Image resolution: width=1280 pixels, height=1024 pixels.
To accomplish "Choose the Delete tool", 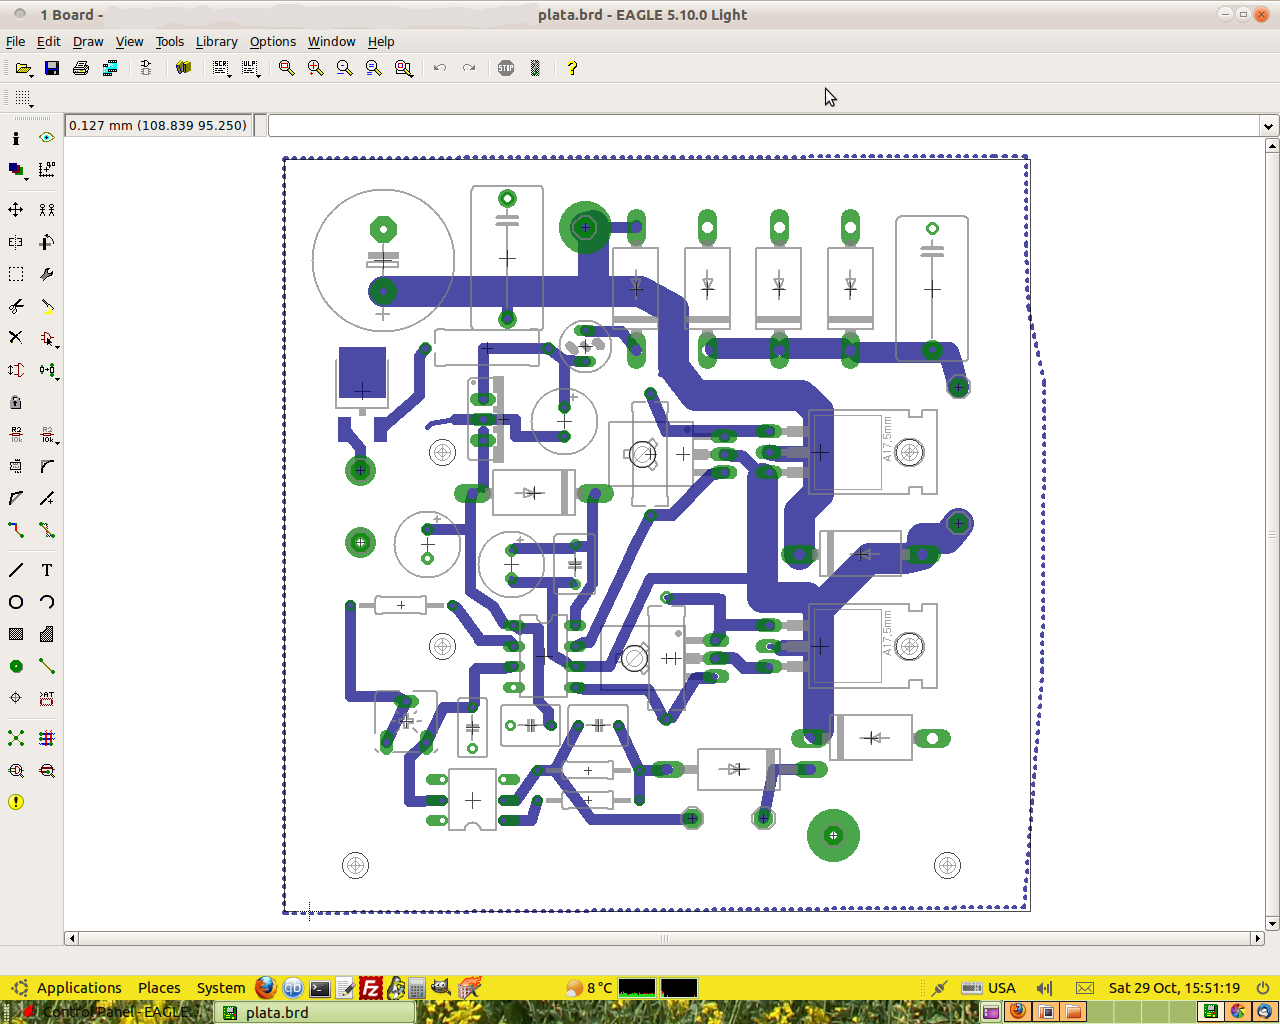I will (16, 338).
